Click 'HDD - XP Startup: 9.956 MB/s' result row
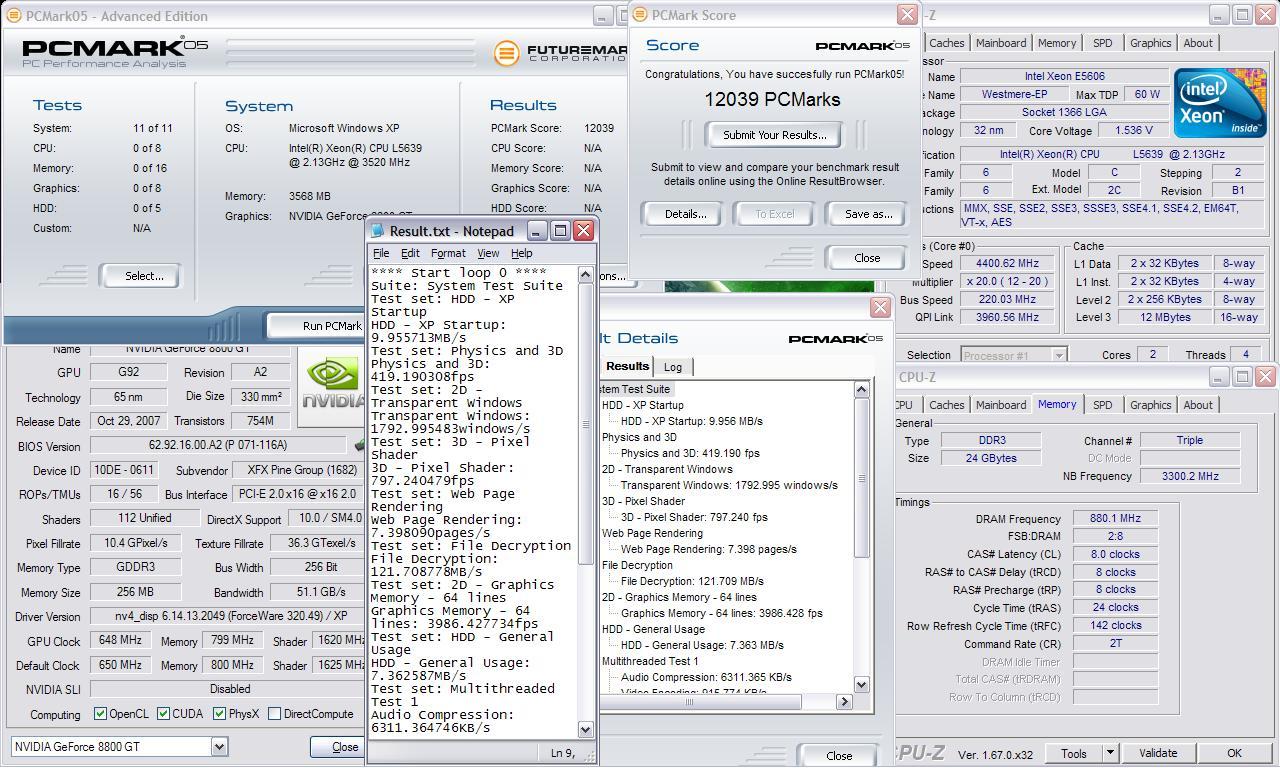Screen dimensions: 1280x768 click(691, 421)
